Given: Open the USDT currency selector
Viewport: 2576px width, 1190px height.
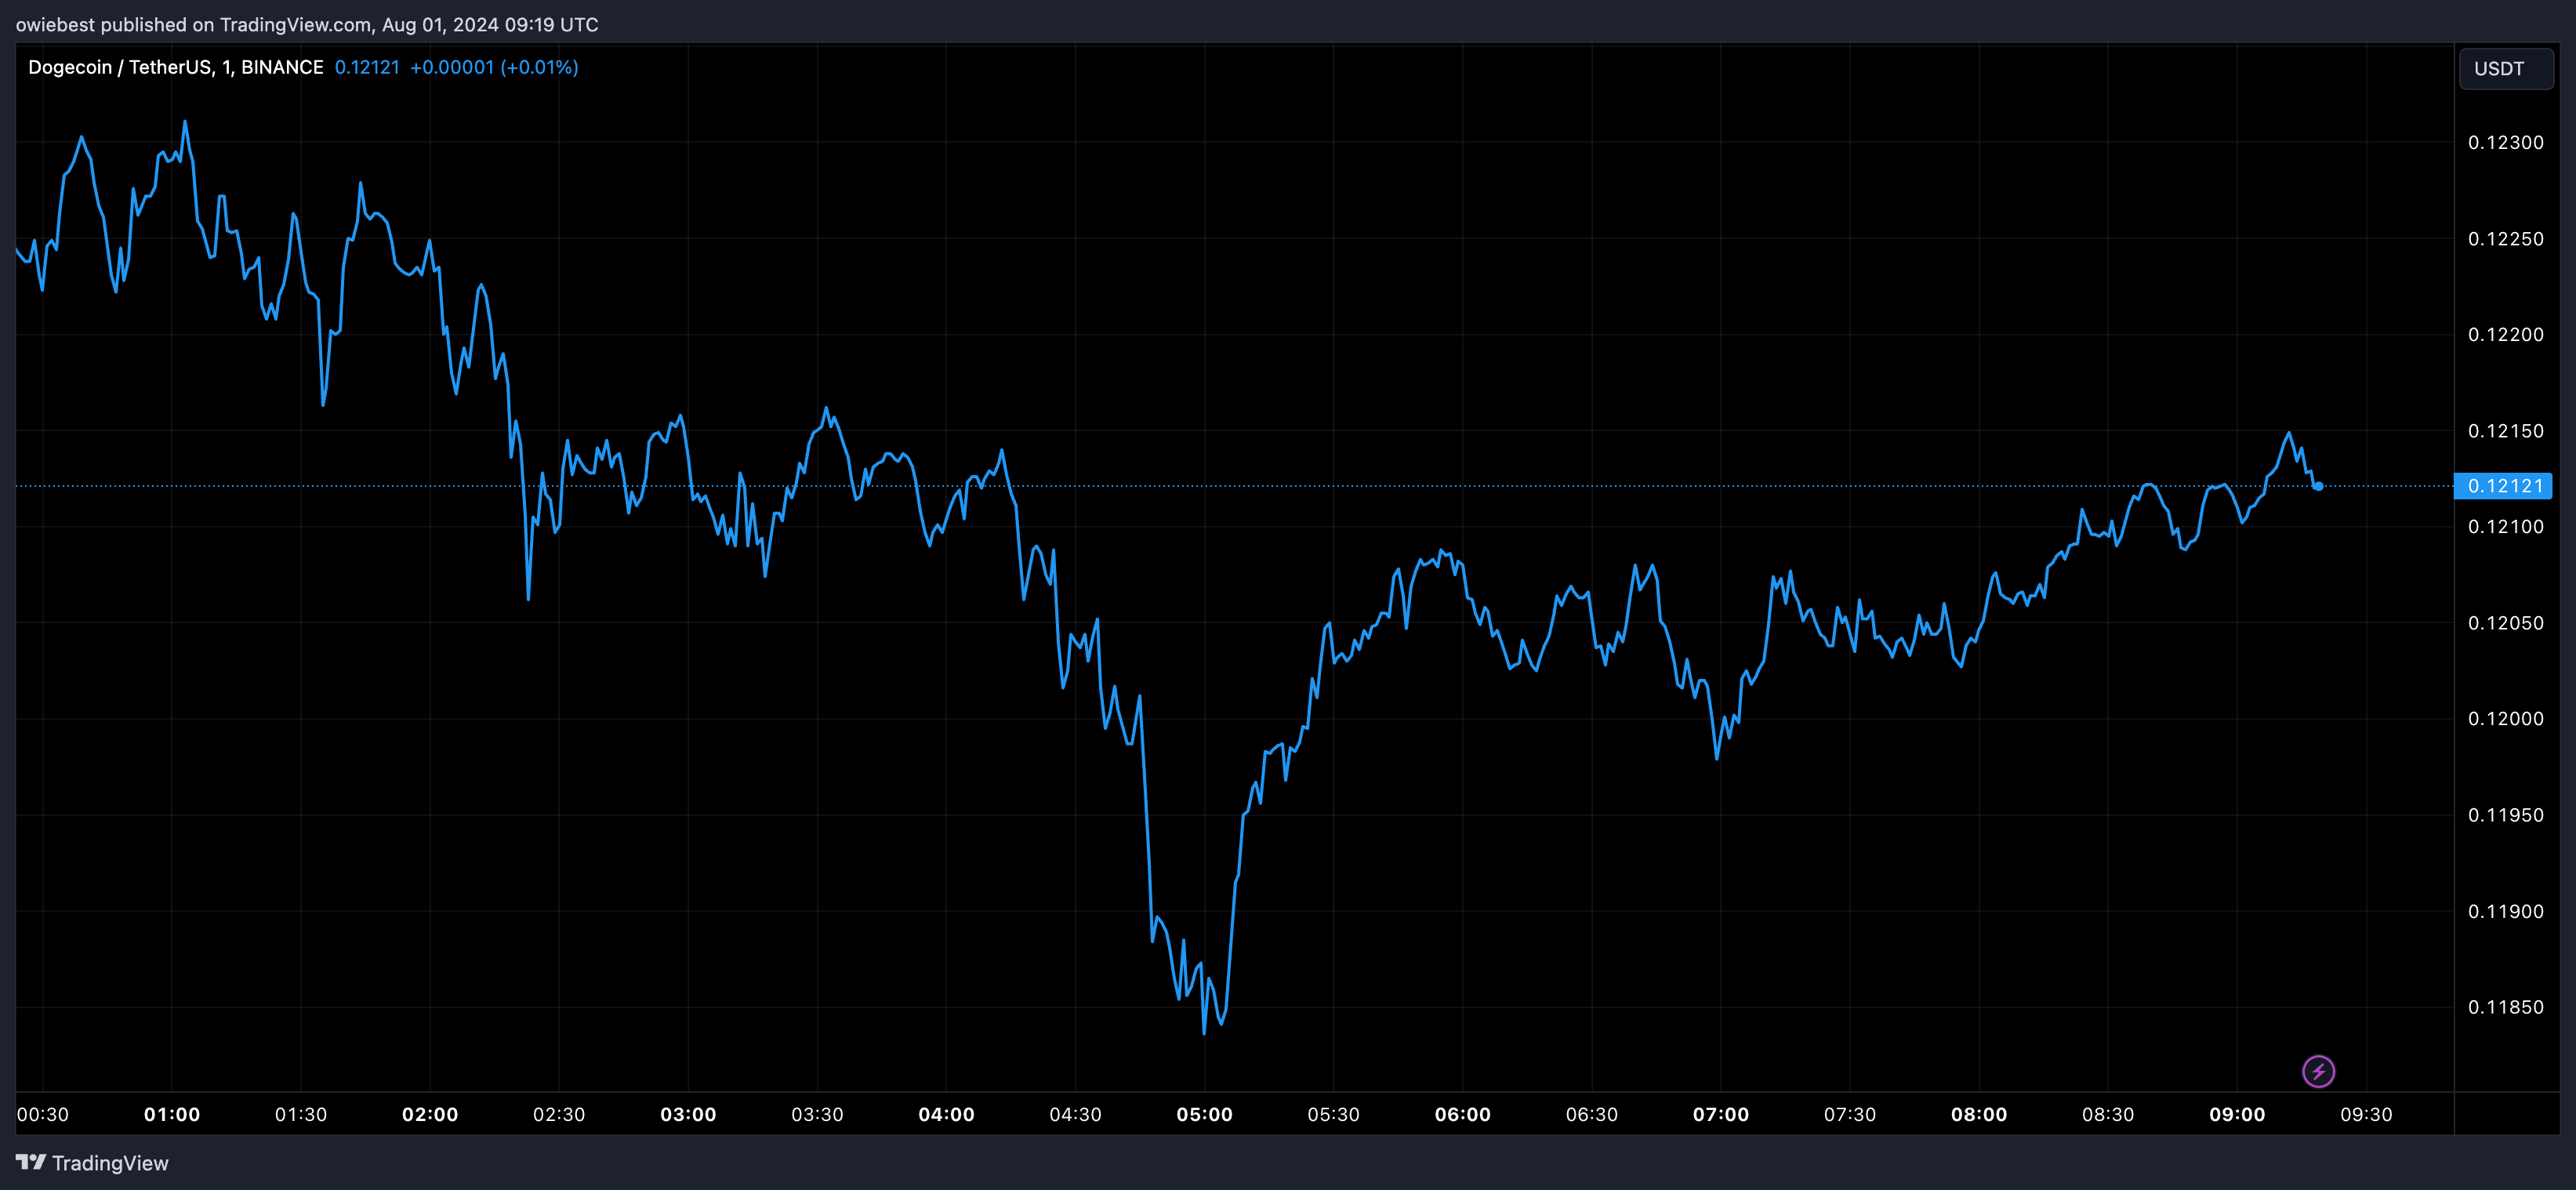Looking at the screenshot, I should 2505,68.
